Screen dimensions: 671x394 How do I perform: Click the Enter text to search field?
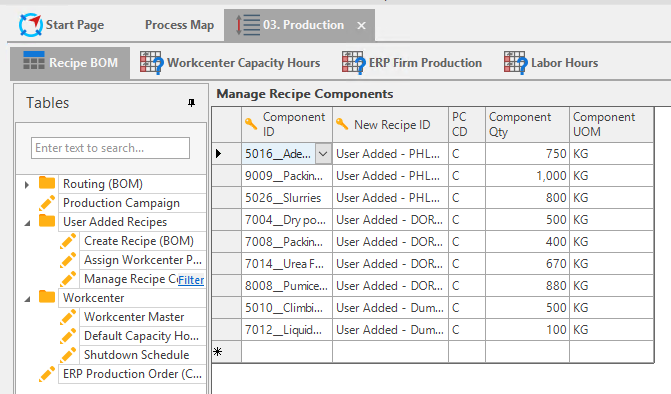(x=110, y=148)
